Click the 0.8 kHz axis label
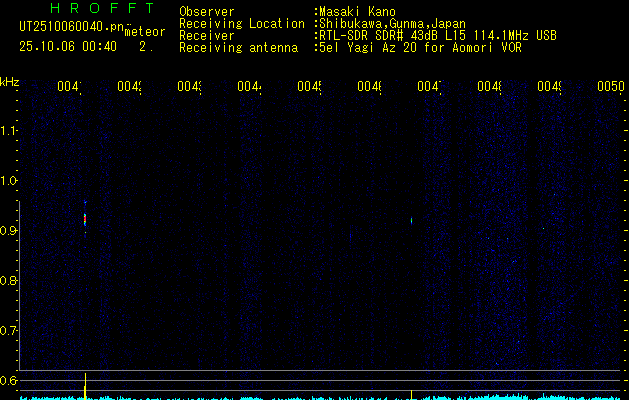 pos(8,280)
